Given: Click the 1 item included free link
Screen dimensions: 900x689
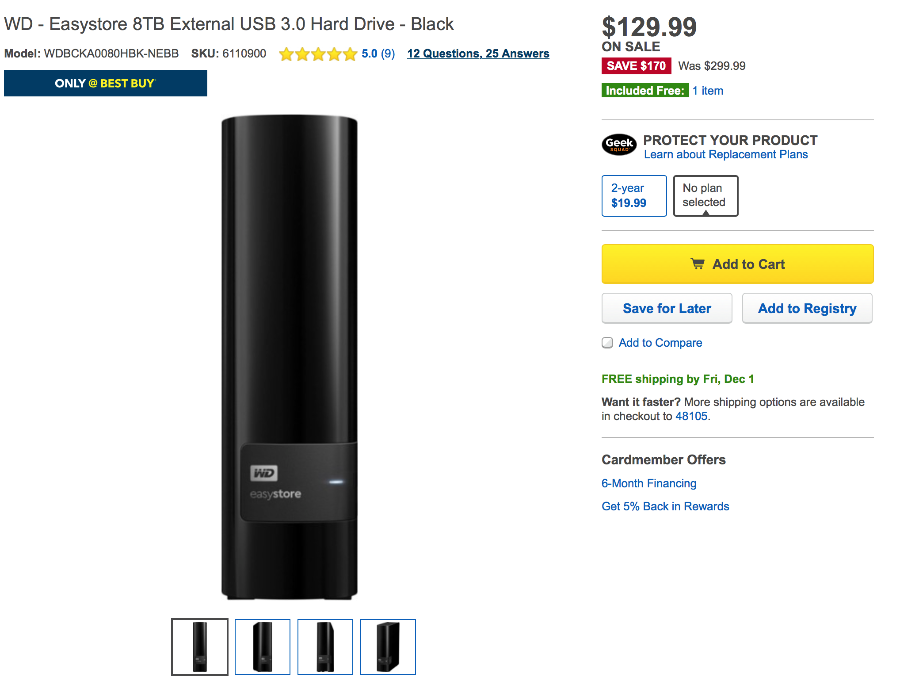Looking at the screenshot, I should point(708,91).
